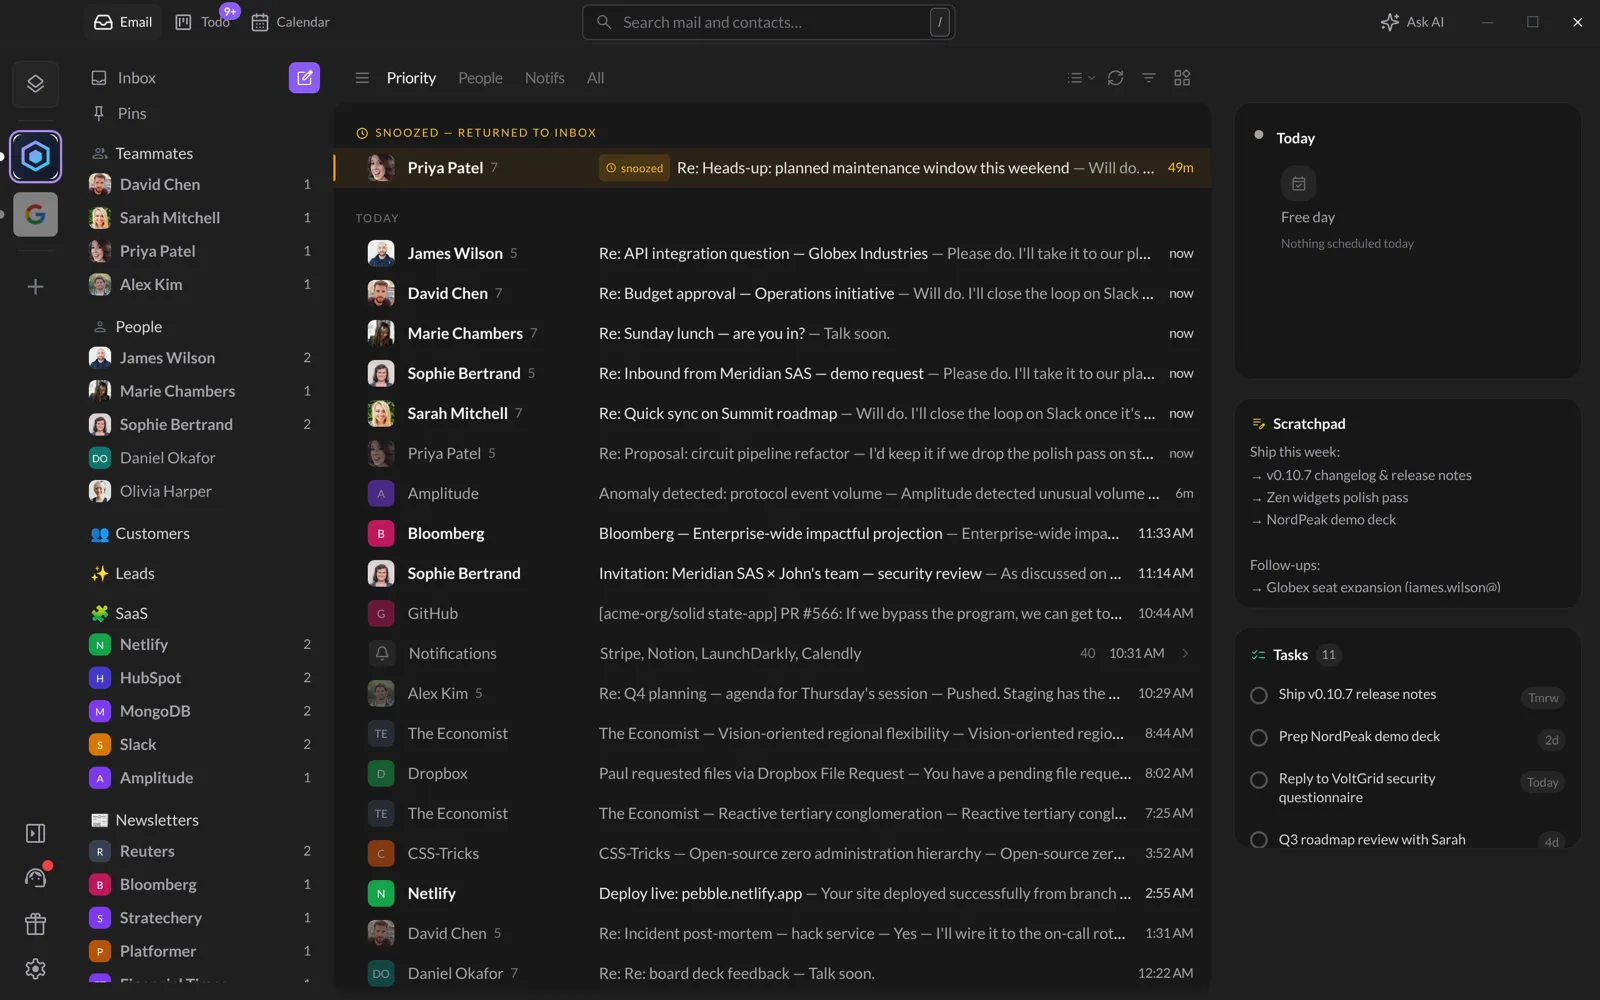Viewport: 1600px width, 1000px height.
Task: Open the Inbox folder
Action: (136, 78)
